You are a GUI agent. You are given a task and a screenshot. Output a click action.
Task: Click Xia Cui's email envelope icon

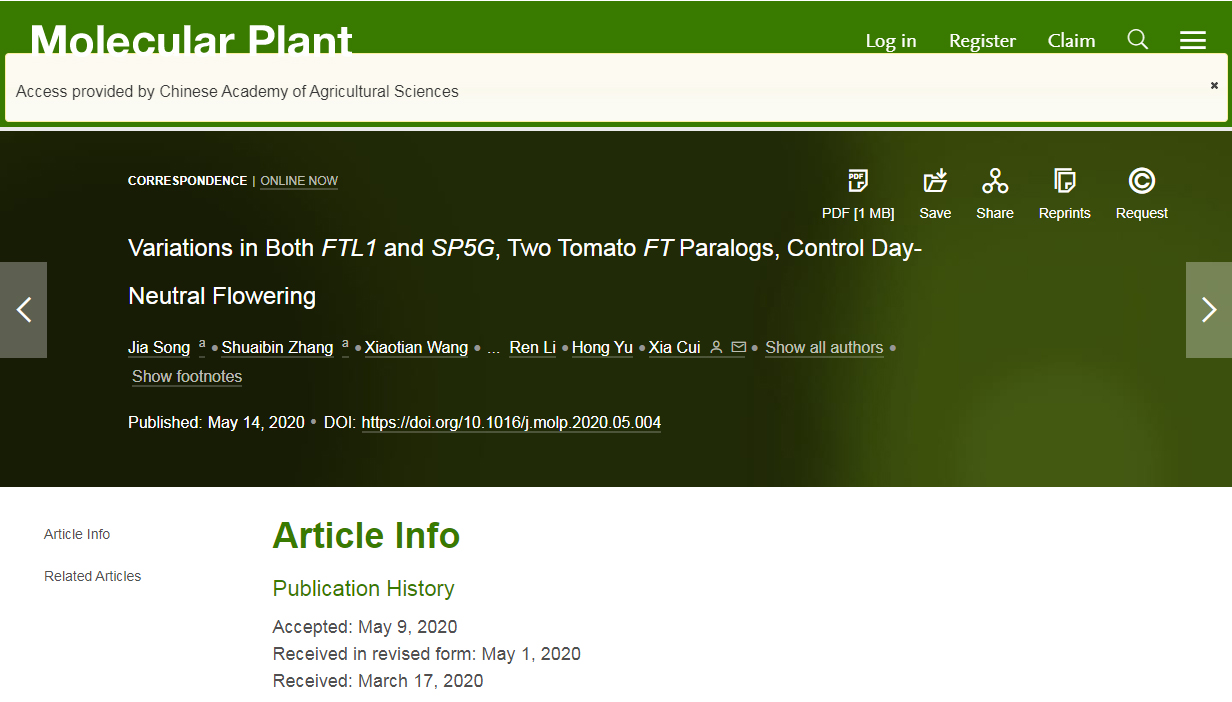click(739, 348)
